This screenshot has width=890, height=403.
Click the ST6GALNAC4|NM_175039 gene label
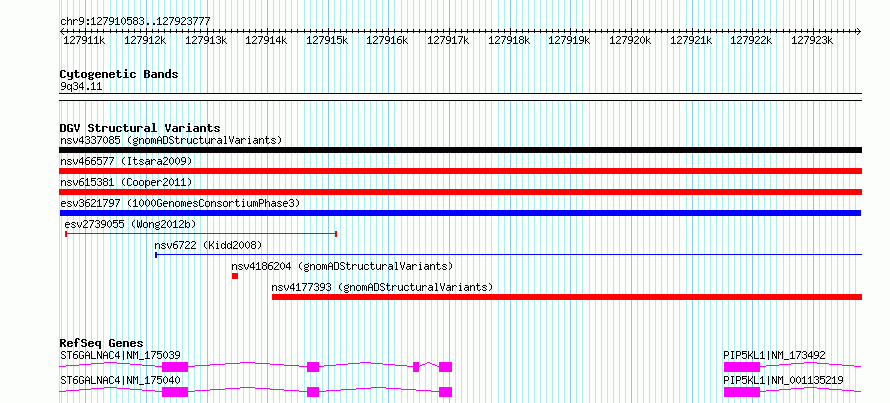point(120,356)
